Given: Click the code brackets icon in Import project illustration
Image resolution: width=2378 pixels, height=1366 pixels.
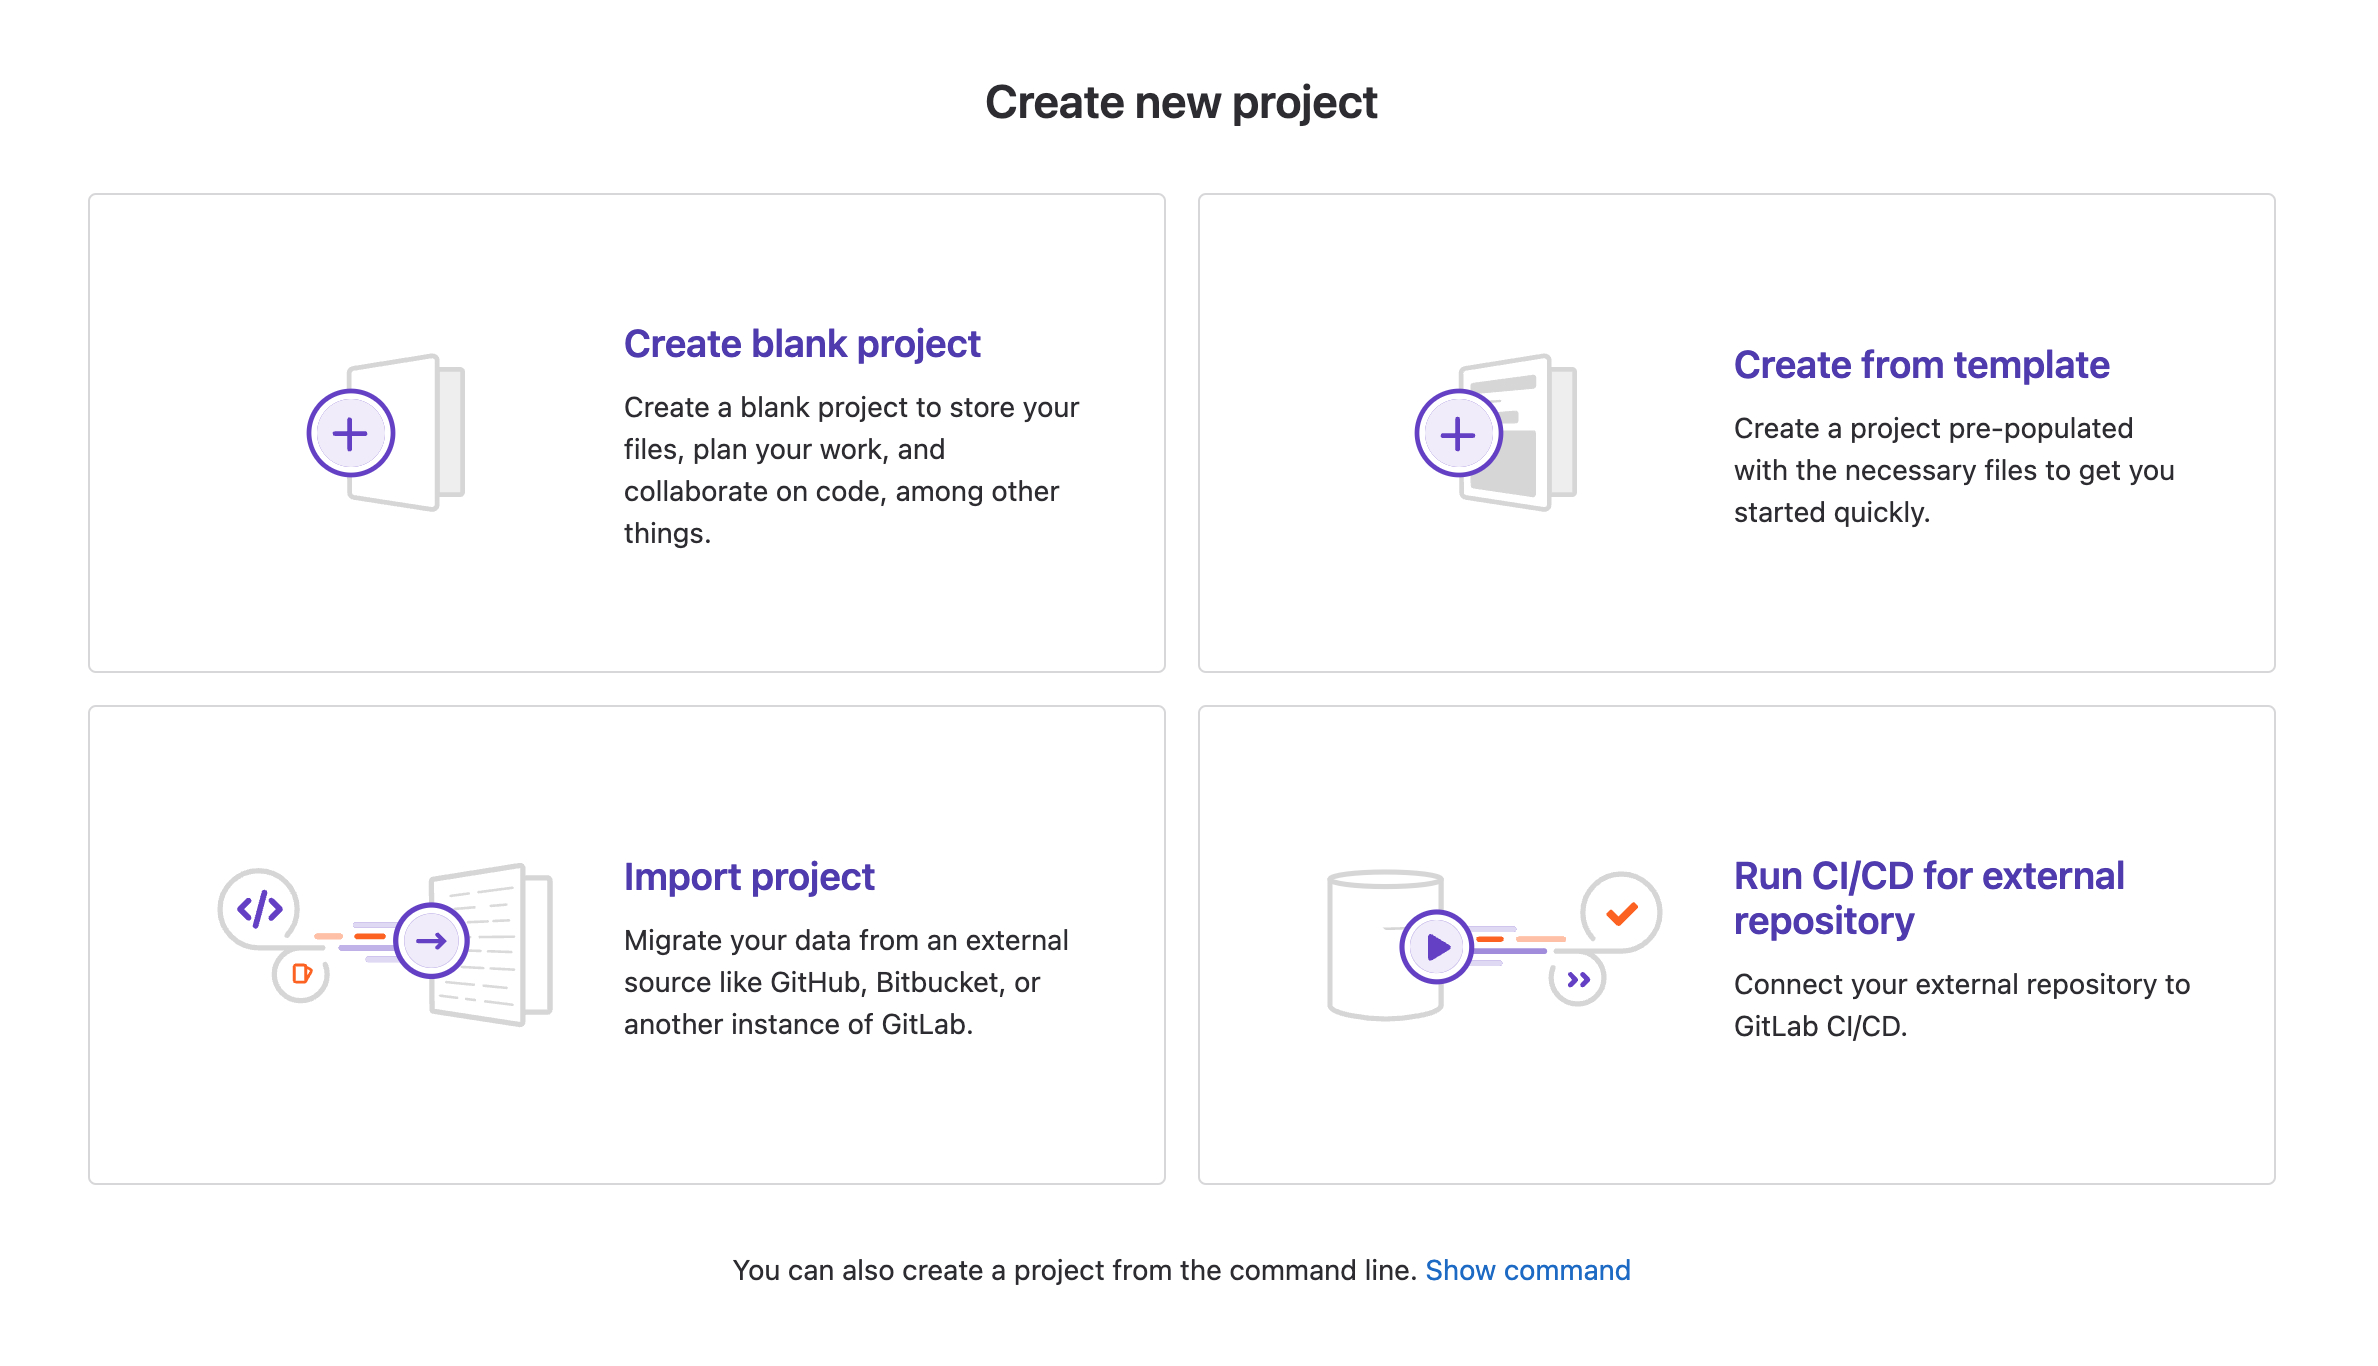Looking at the screenshot, I should point(257,908).
